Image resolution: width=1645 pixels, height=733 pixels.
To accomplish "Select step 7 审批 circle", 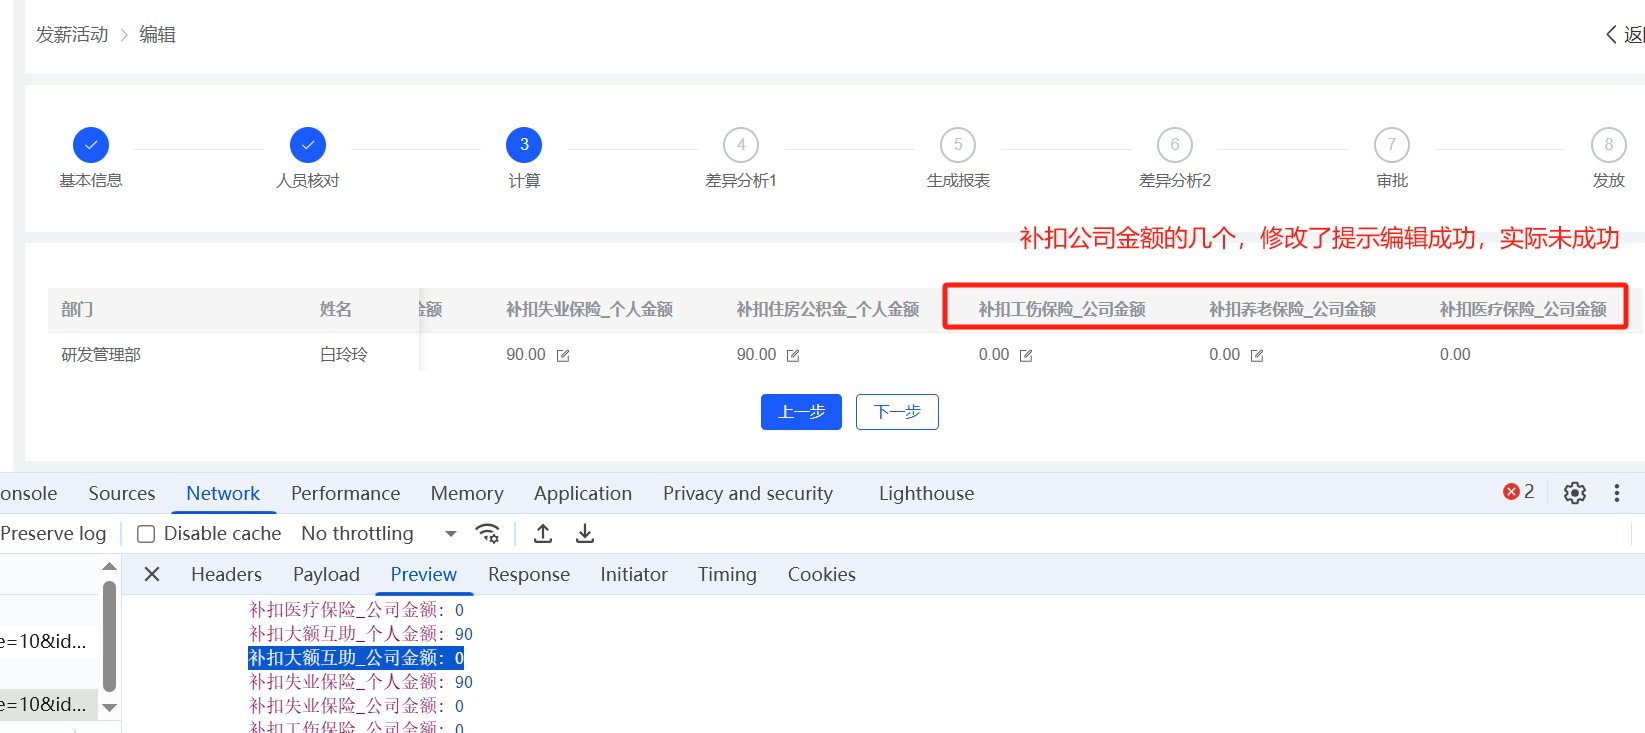I will (1392, 145).
